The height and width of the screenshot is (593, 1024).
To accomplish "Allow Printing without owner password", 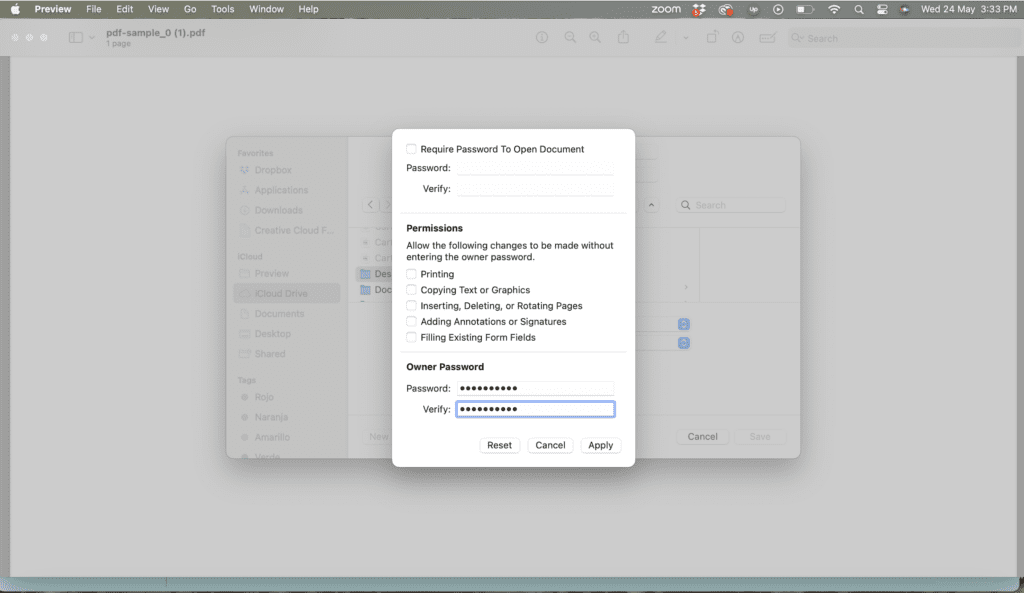I will [411, 273].
